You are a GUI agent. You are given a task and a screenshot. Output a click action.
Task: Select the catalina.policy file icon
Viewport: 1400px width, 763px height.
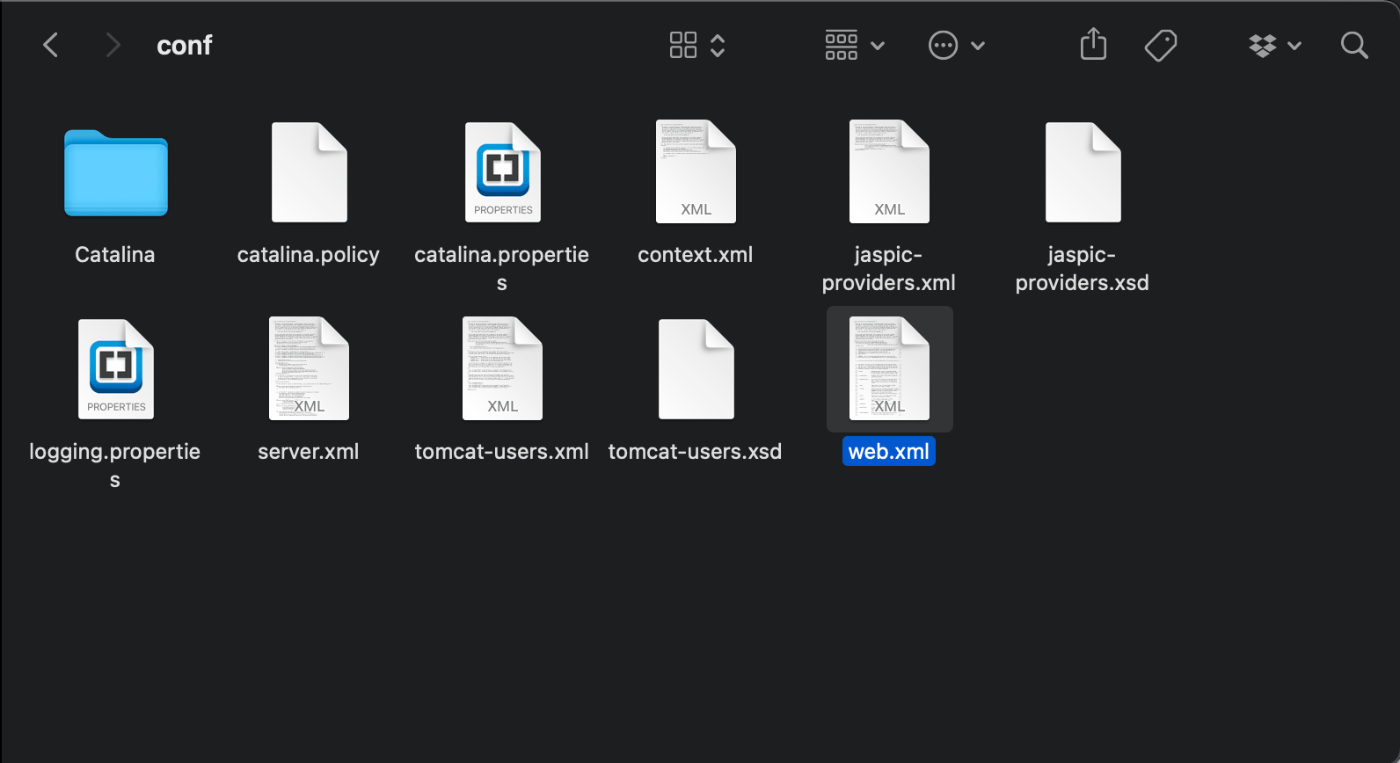(309, 172)
